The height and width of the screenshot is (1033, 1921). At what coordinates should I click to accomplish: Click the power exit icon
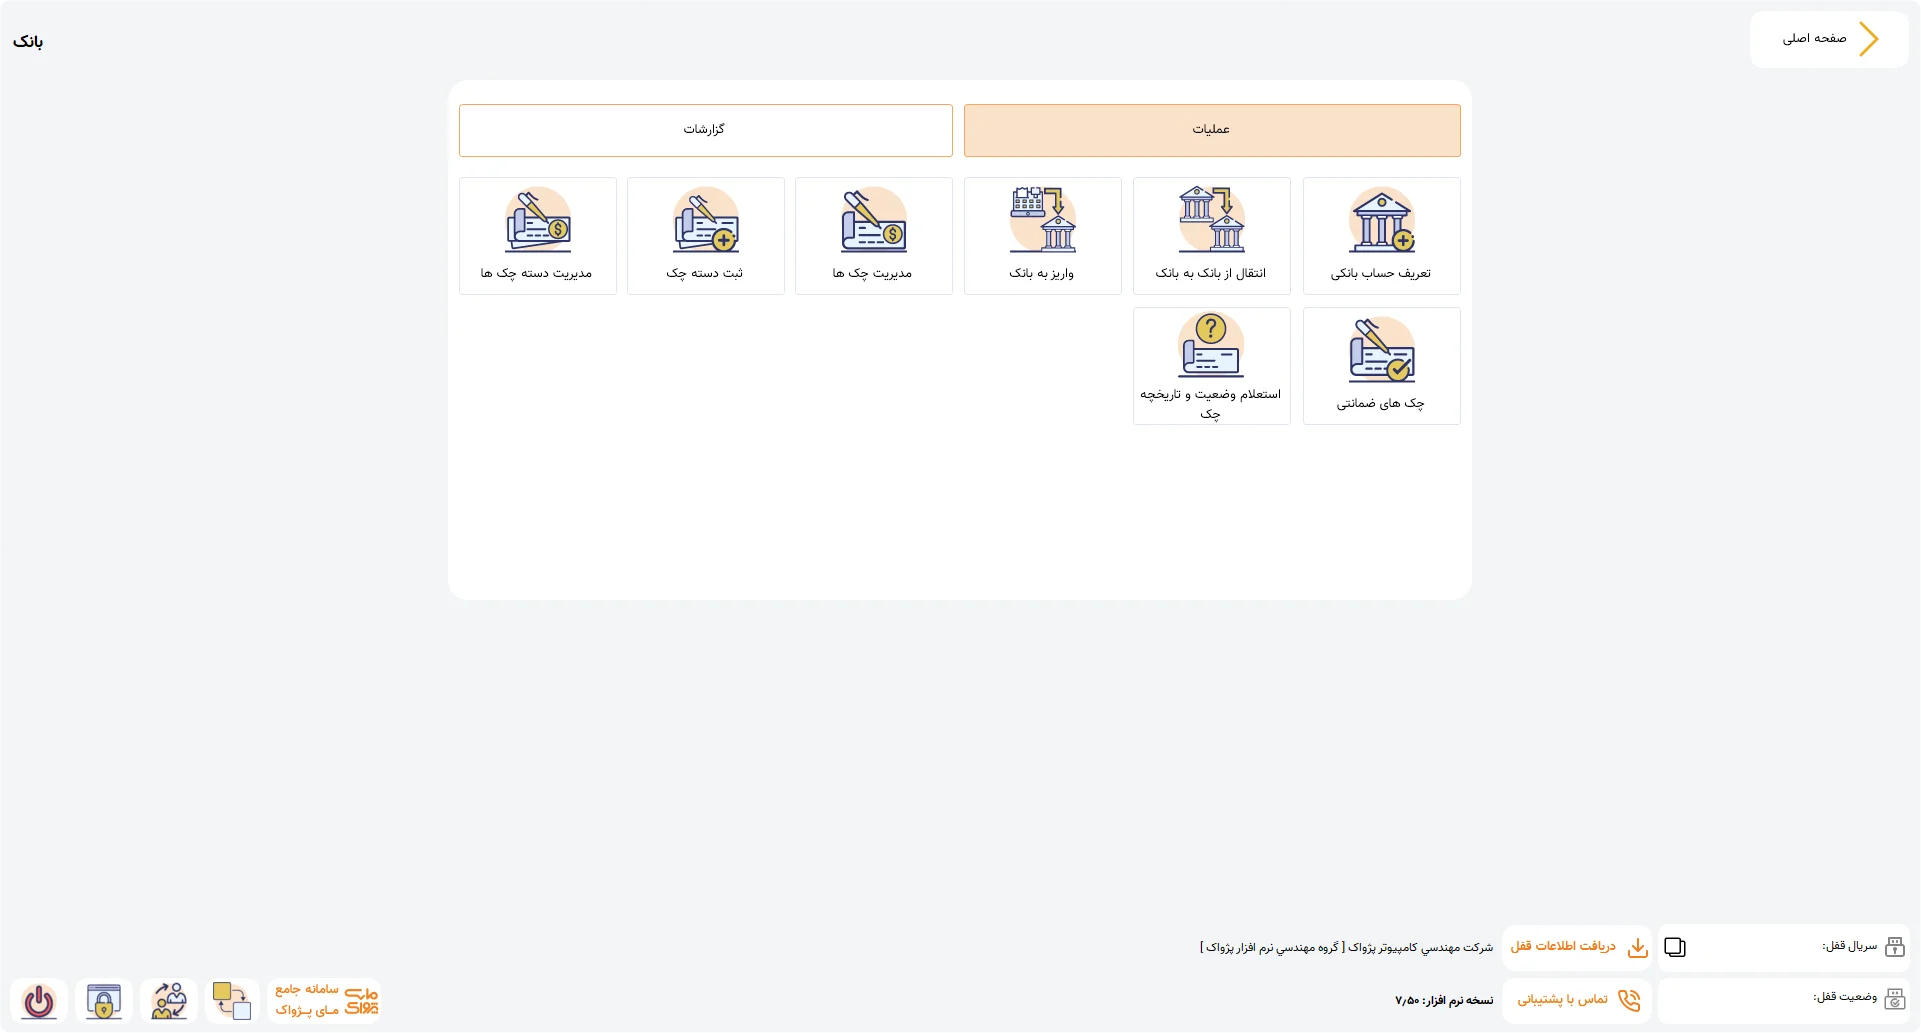(39, 1001)
